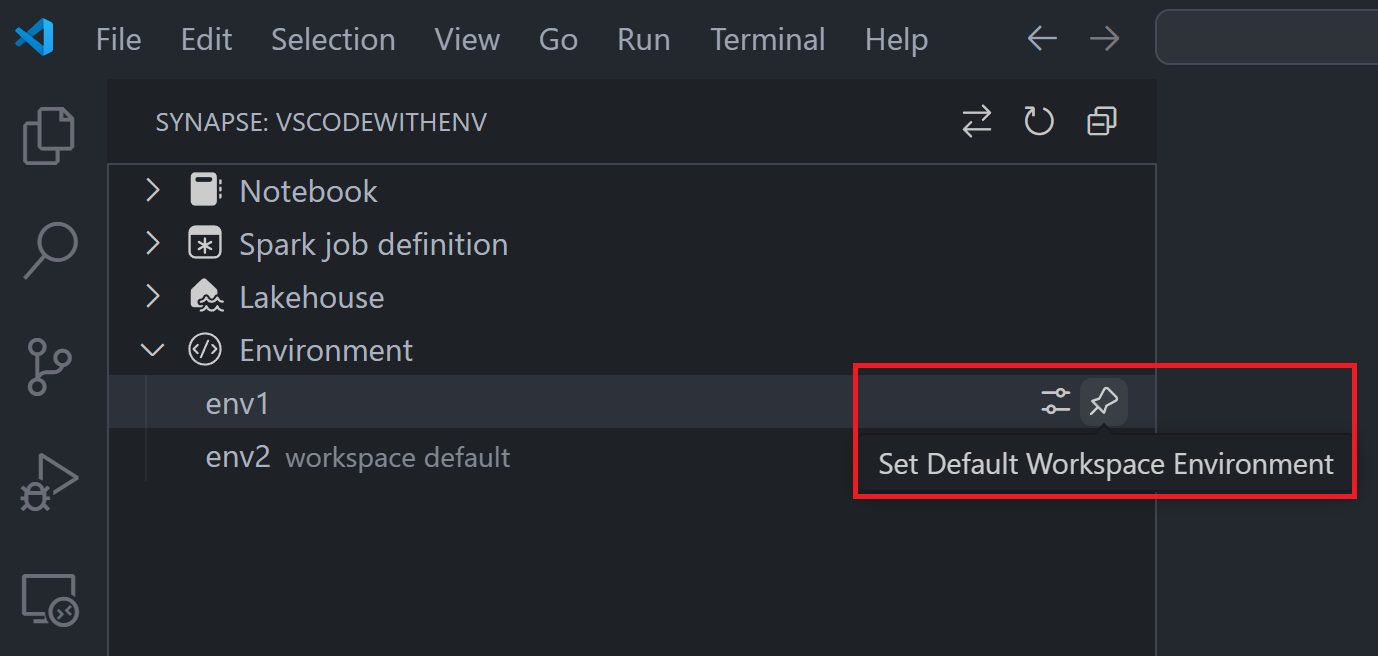Click the switch workspace arrows icon

[976, 120]
